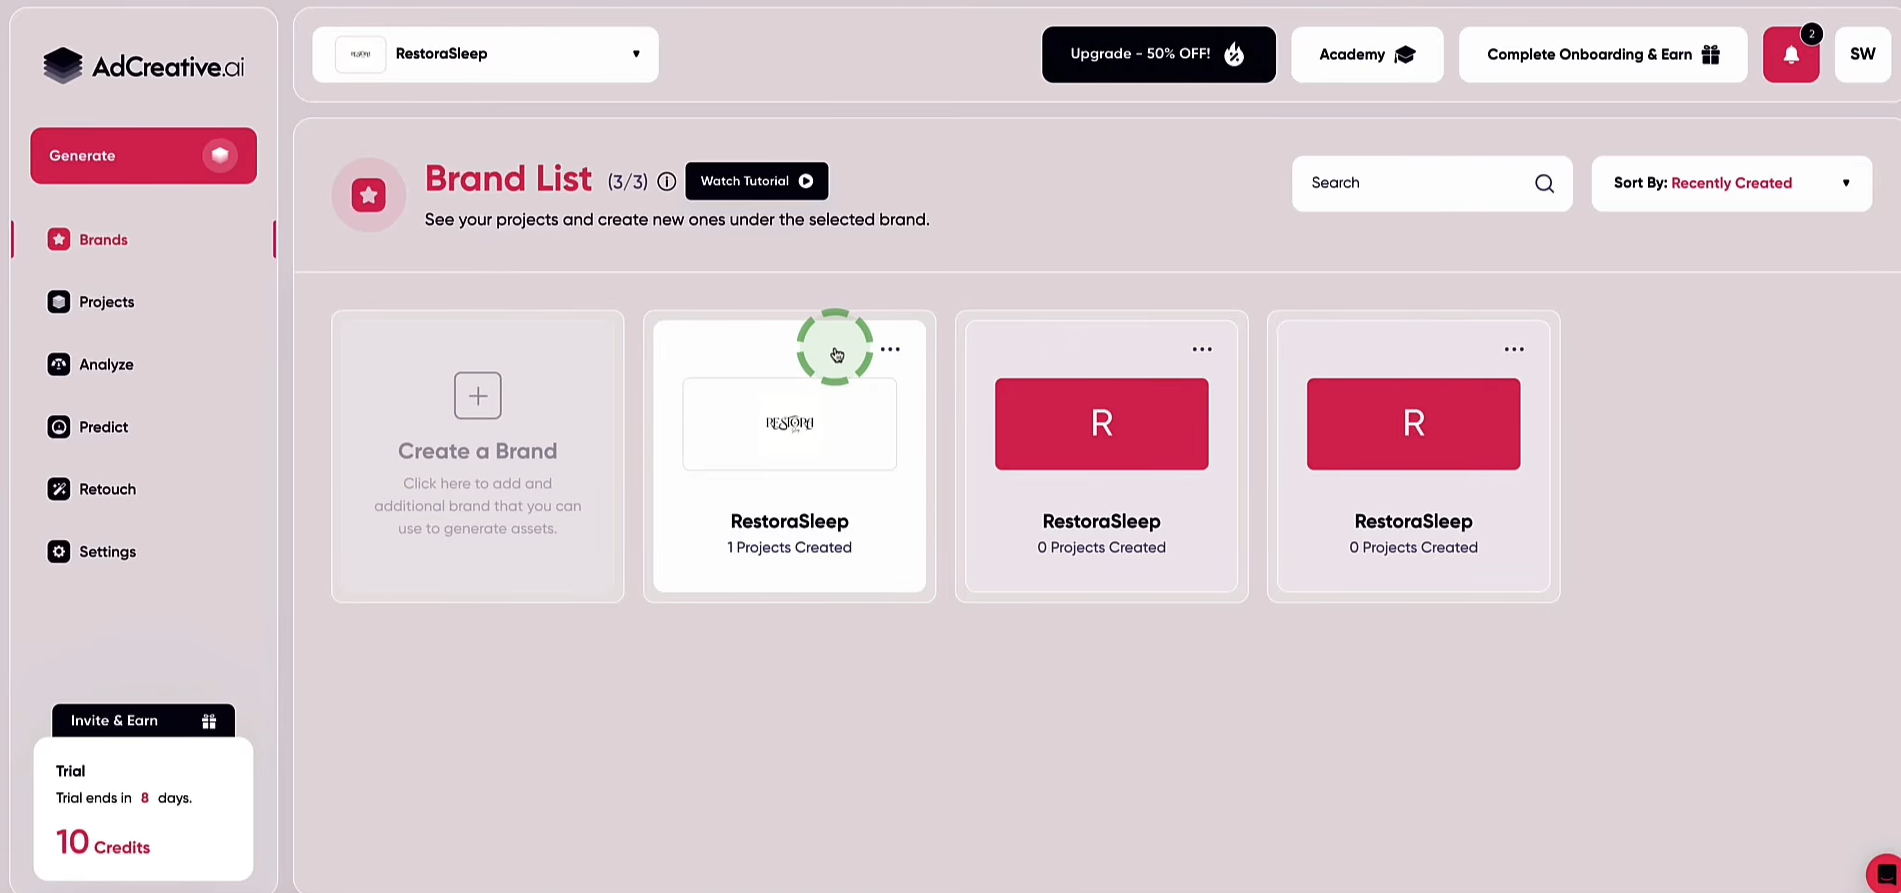The image size is (1901, 893).
Task: Click the notification bell icon
Action: [x=1790, y=55]
